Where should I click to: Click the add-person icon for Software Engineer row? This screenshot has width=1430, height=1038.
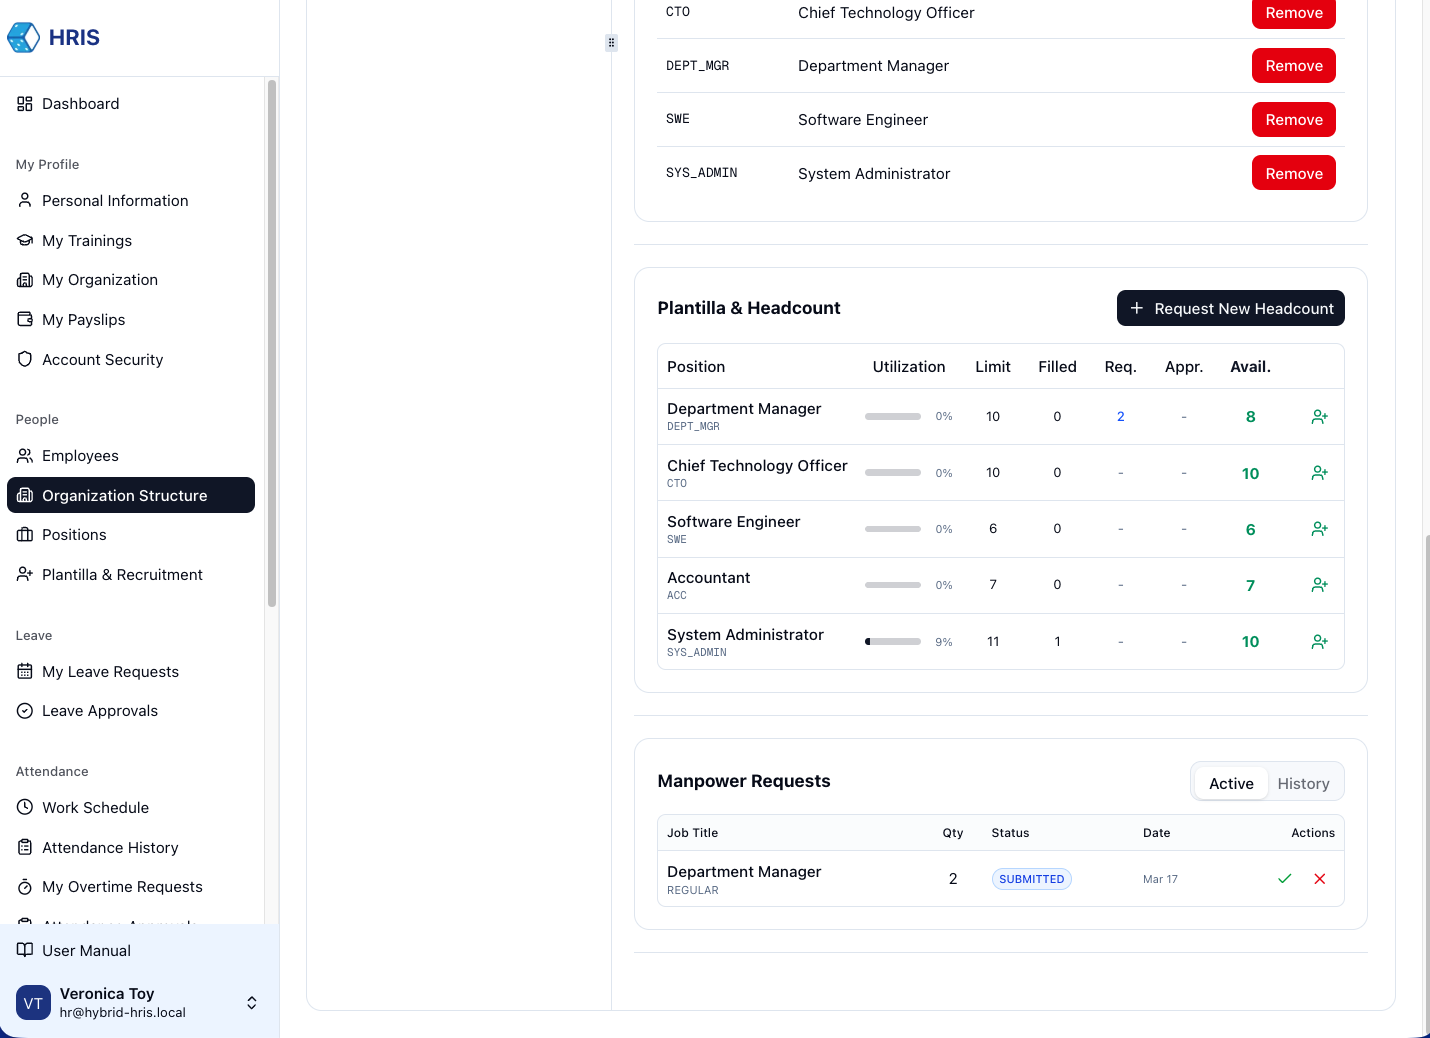(x=1319, y=529)
